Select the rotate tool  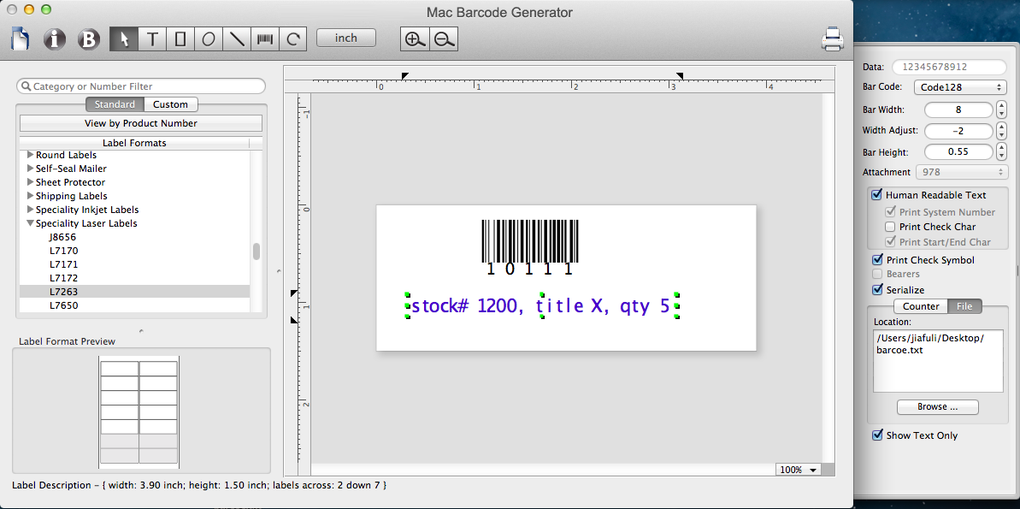[293, 39]
